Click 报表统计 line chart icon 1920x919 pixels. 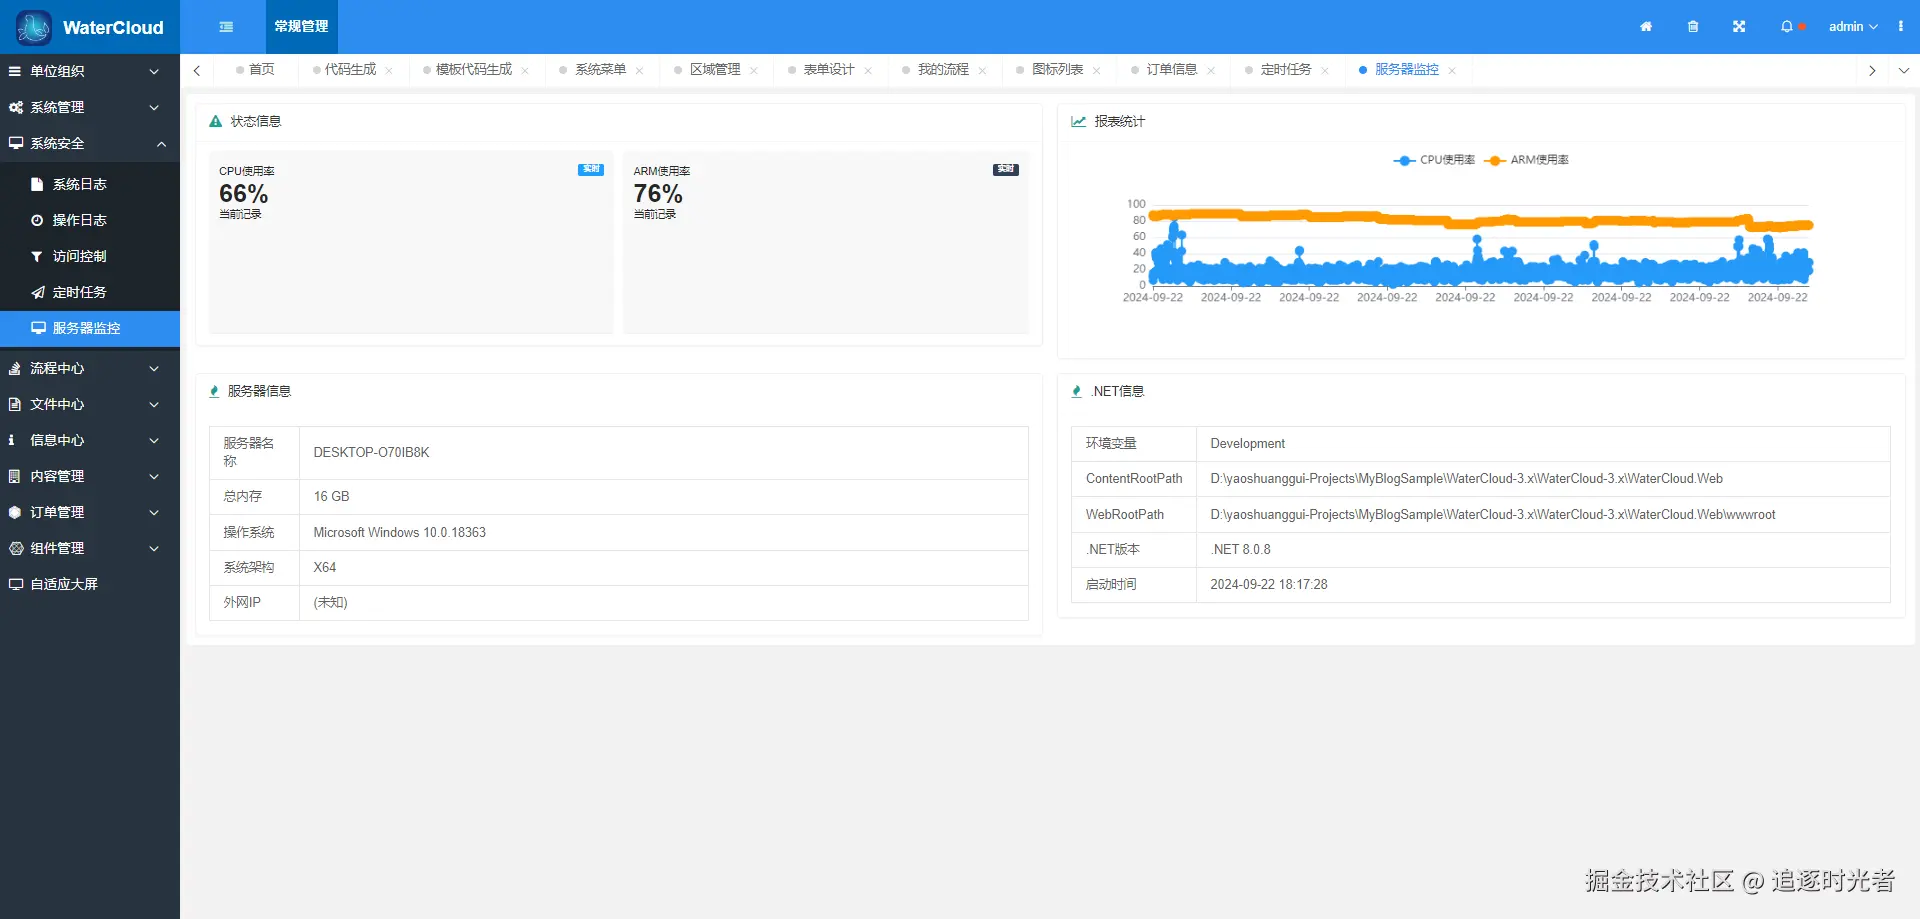tap(1079, 121)
